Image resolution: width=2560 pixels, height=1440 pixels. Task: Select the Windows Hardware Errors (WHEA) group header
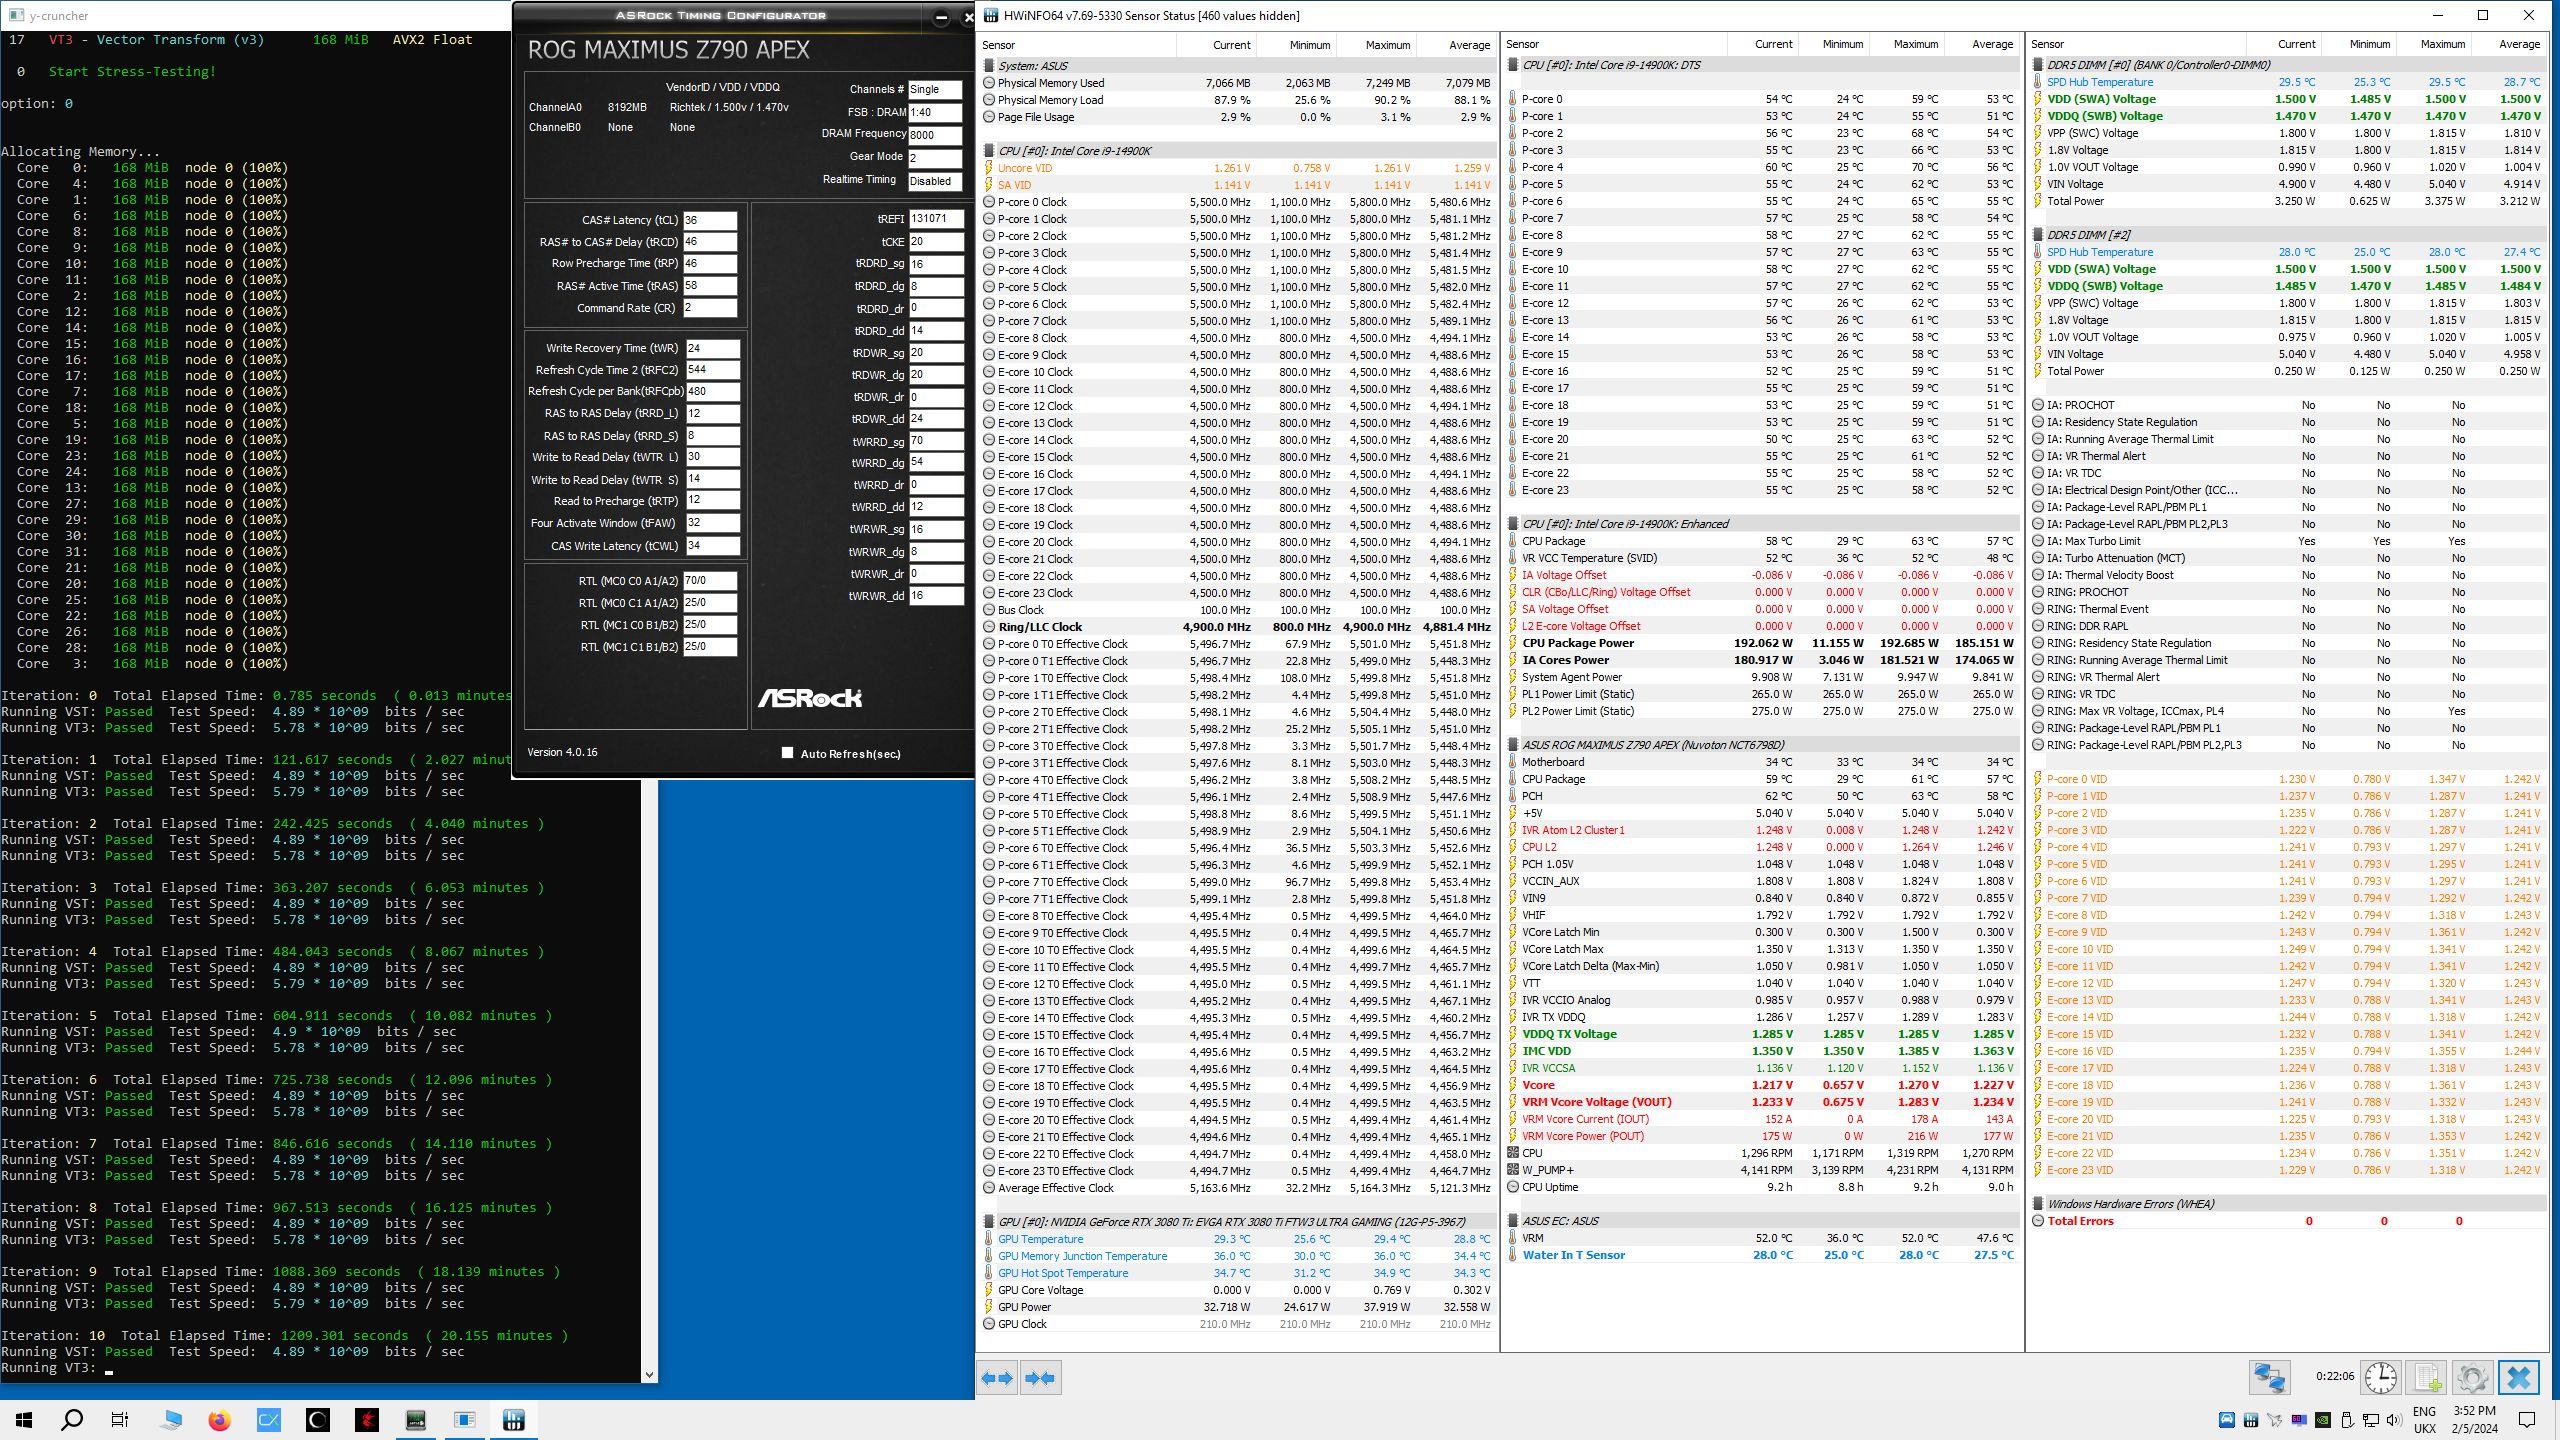2129,1204
